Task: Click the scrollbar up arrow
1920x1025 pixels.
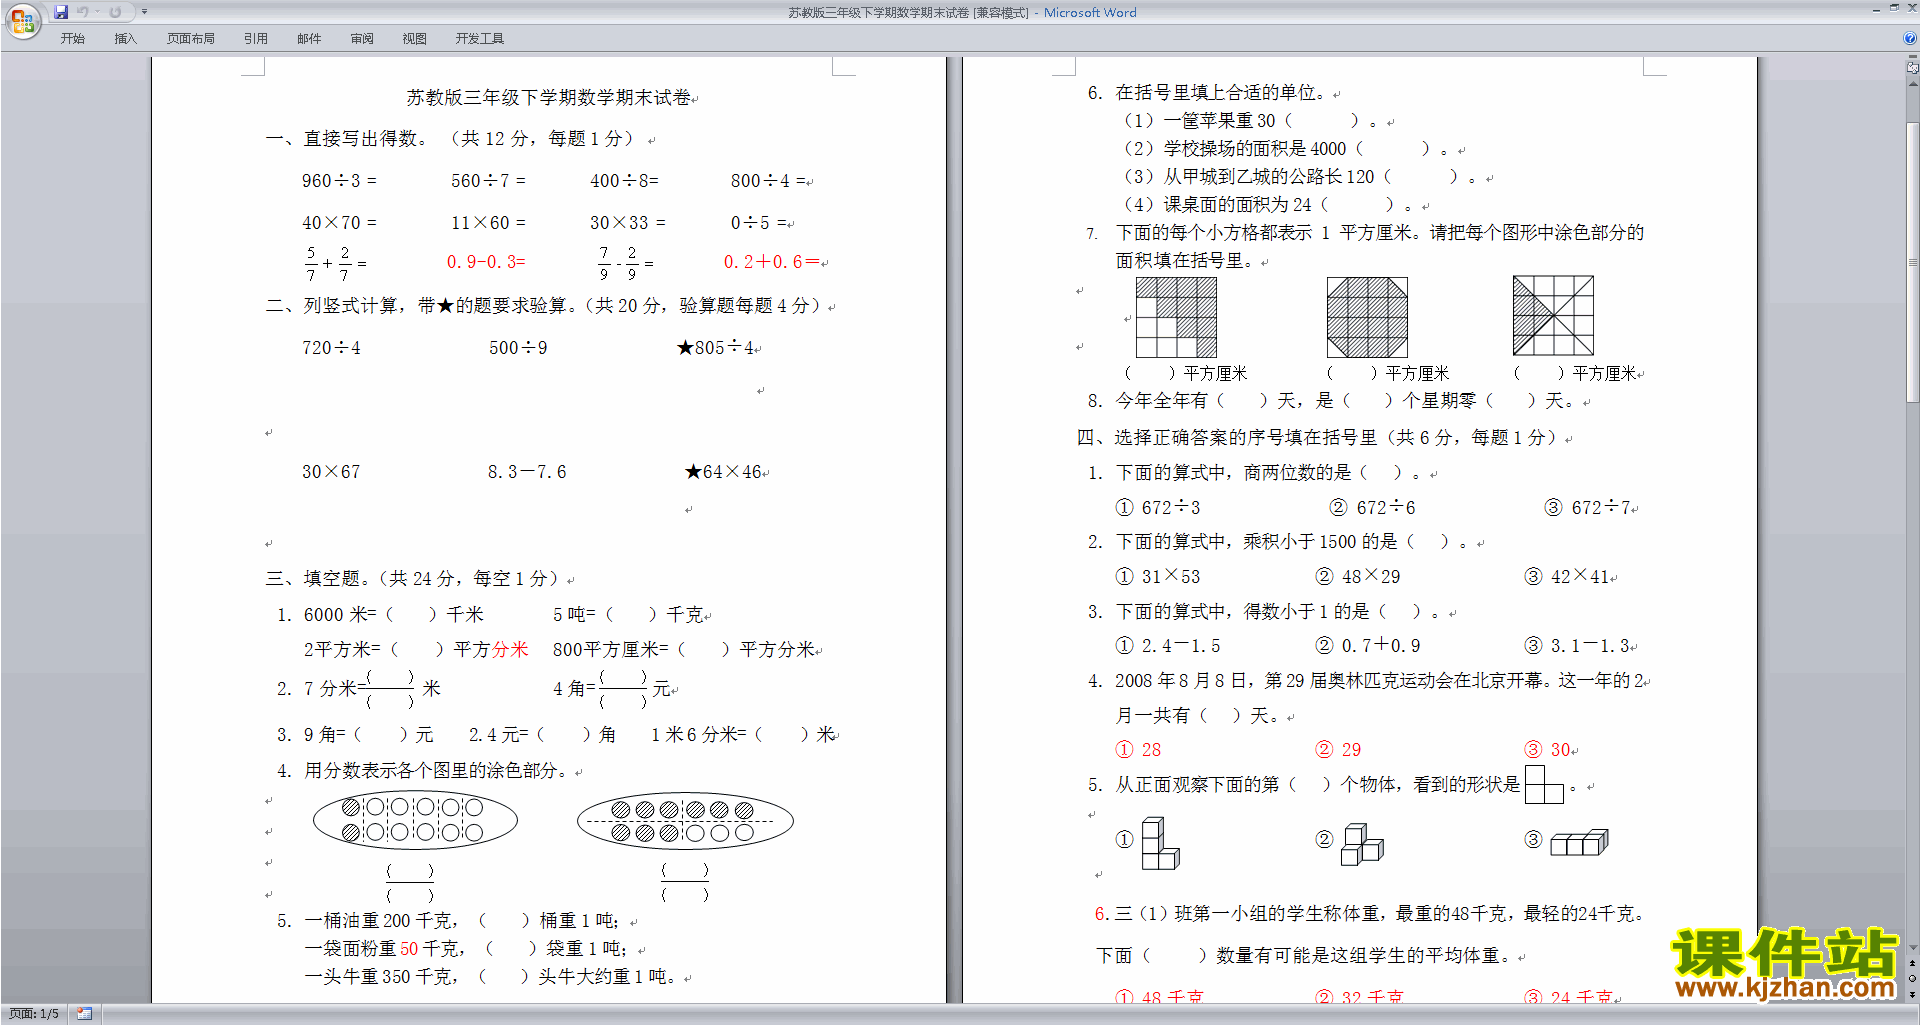Action: click(x=1912, y=84)
